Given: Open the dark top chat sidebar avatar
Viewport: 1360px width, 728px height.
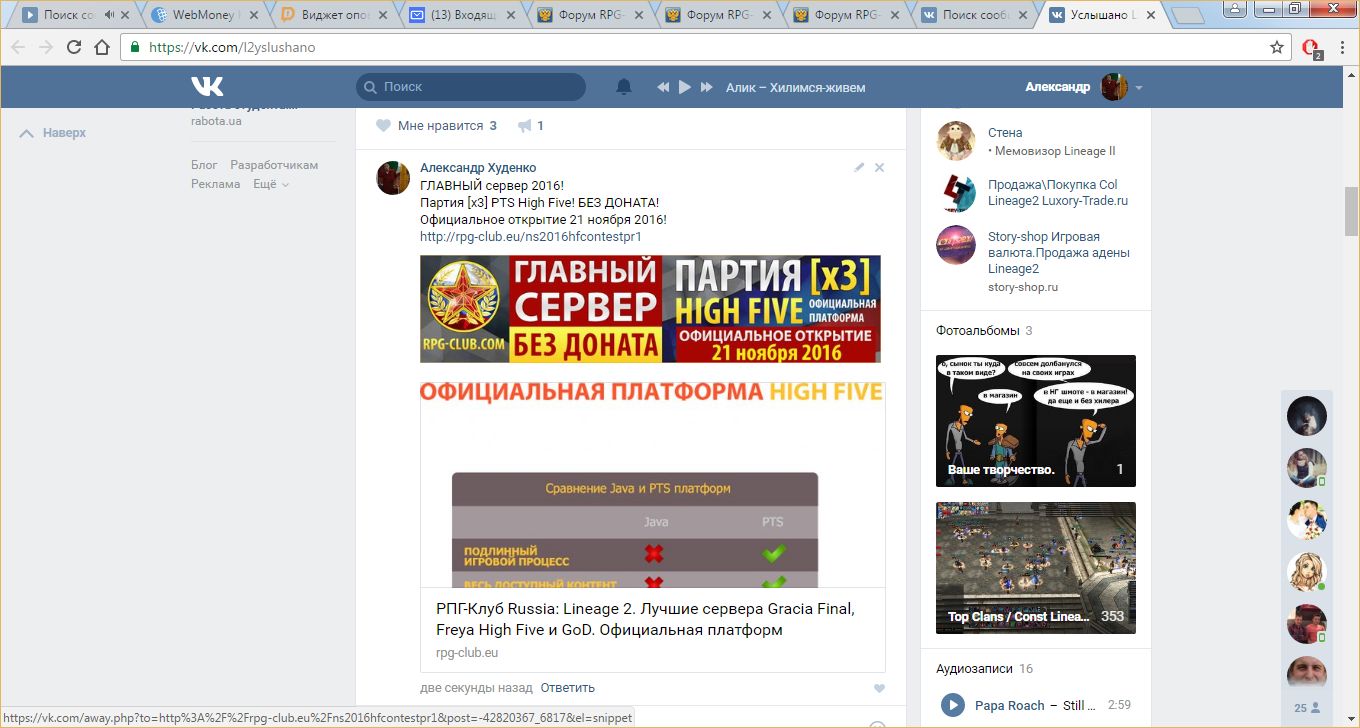Looking at the screenshot, I should pyautogui.click(x=1306, y=416).
